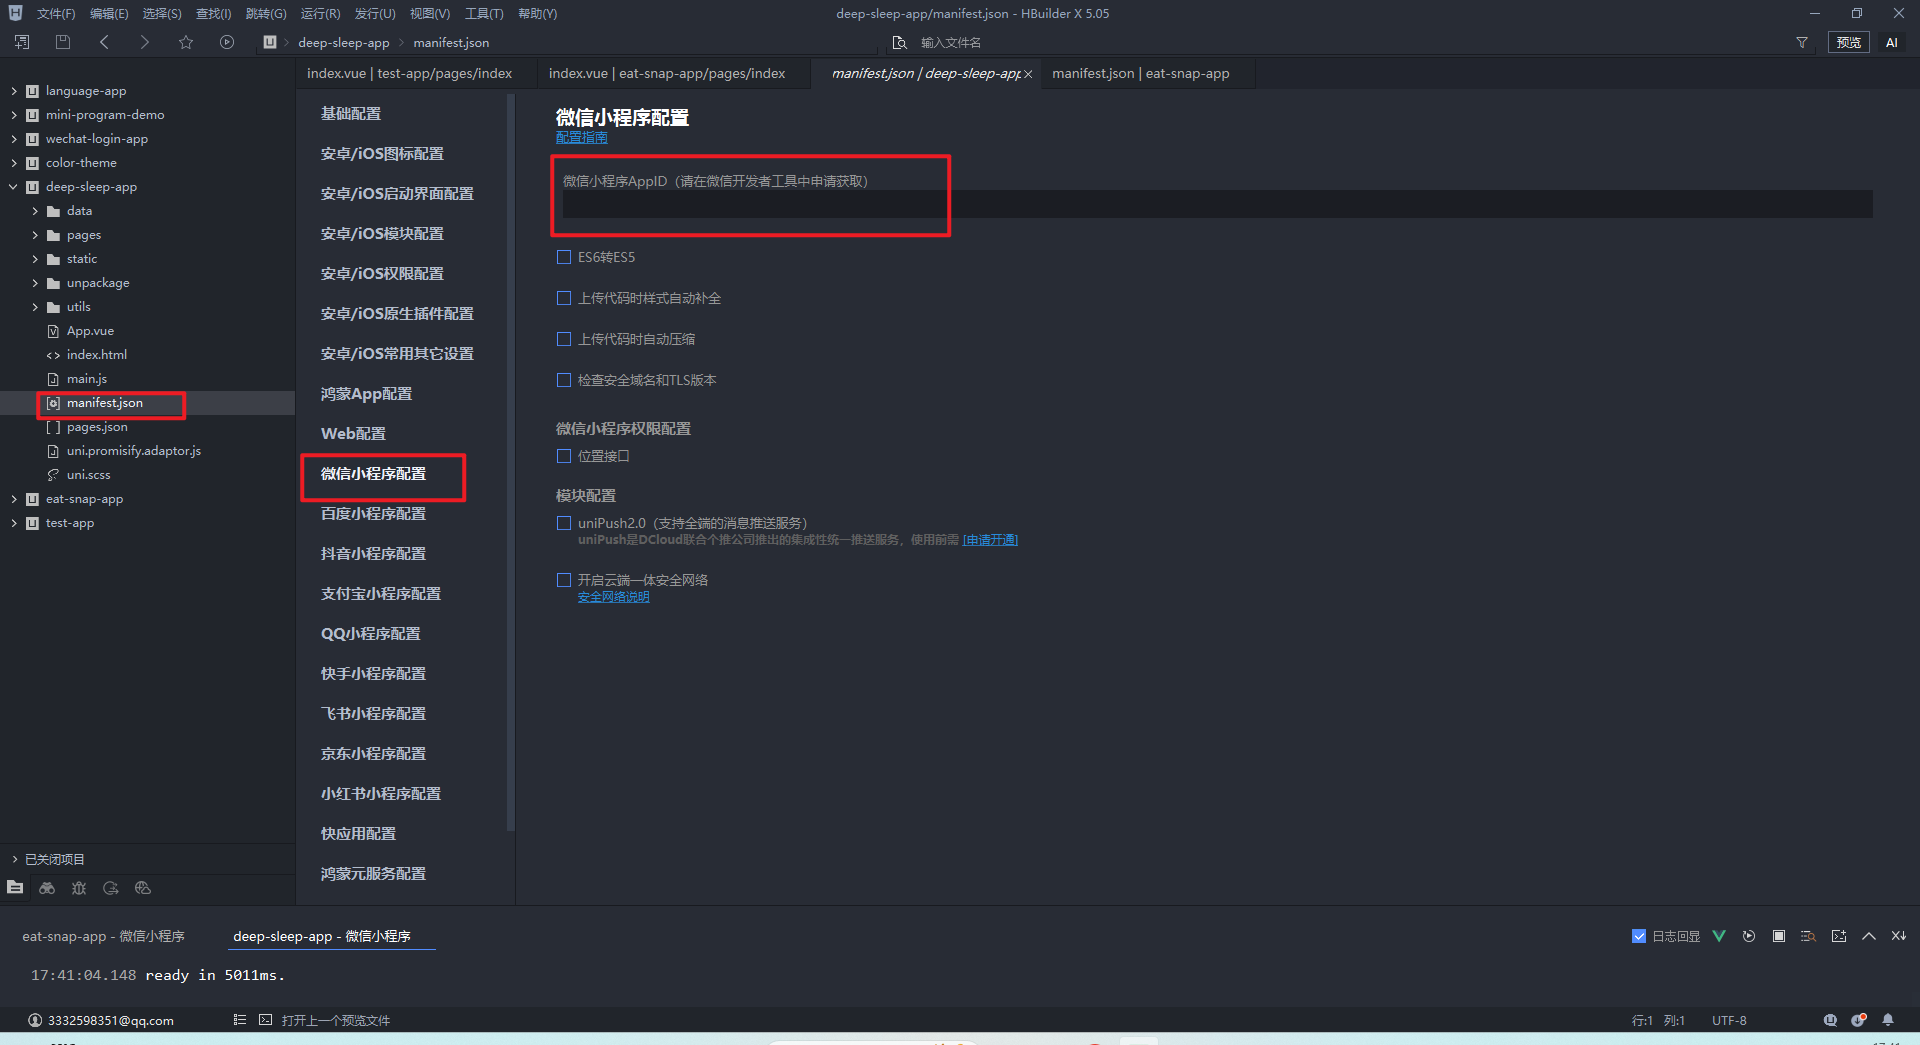Open the bug debug panel icon
Image resolution: width=1920 pixels, height=1045 pixels.
coord(79,888)
